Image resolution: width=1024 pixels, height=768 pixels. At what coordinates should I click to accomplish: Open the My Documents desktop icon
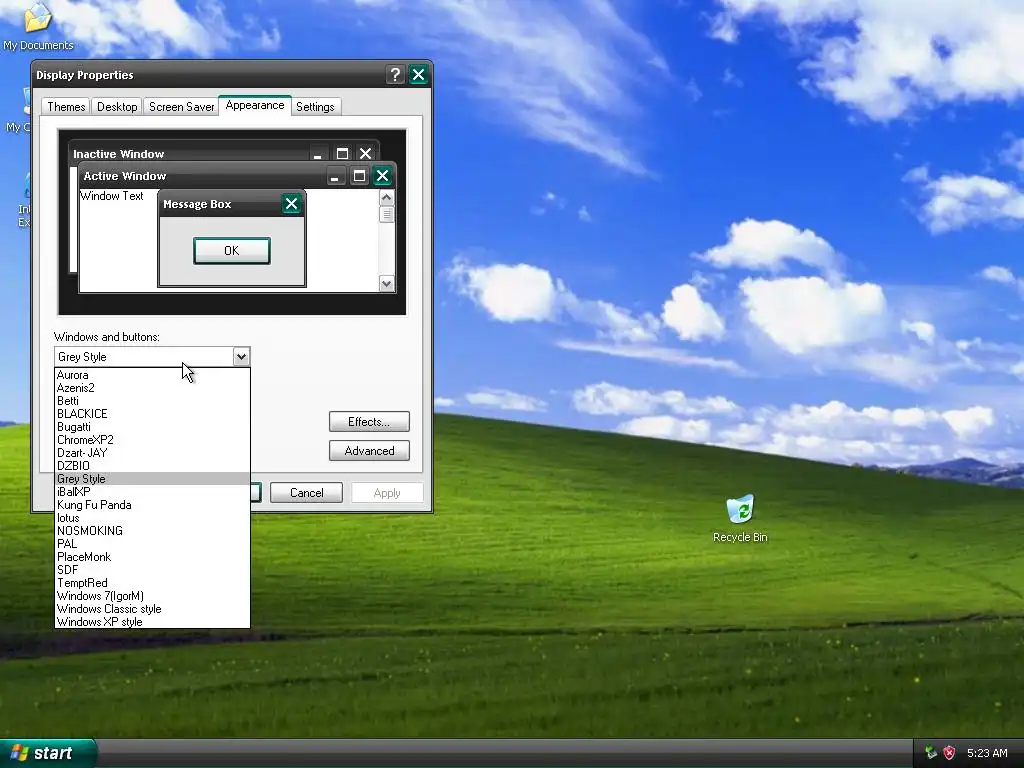click(38, 26)
